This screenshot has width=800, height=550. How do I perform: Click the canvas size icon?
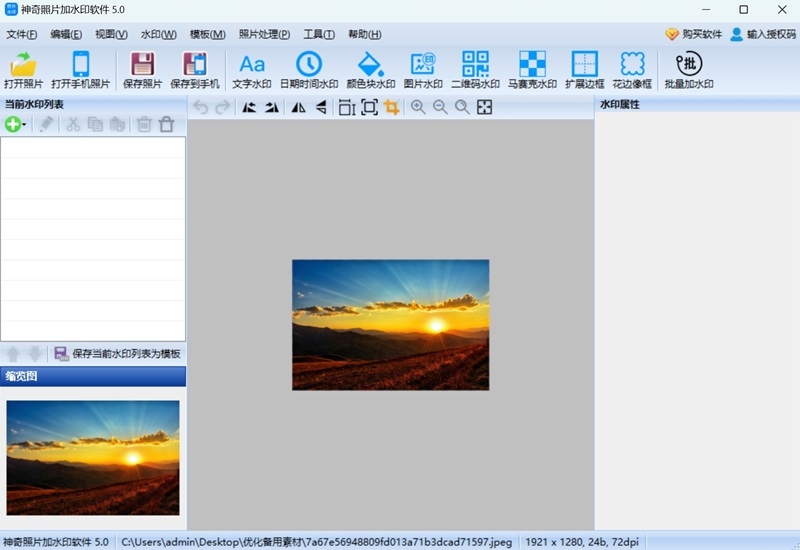click(x=369, y=107)
